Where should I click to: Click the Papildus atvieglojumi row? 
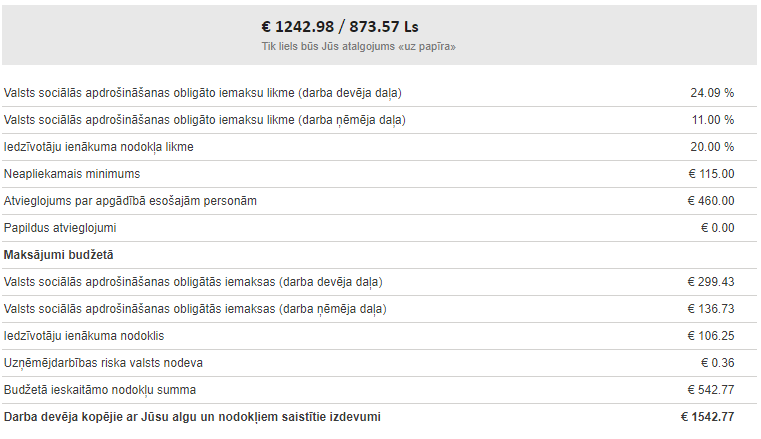(380, 228)
